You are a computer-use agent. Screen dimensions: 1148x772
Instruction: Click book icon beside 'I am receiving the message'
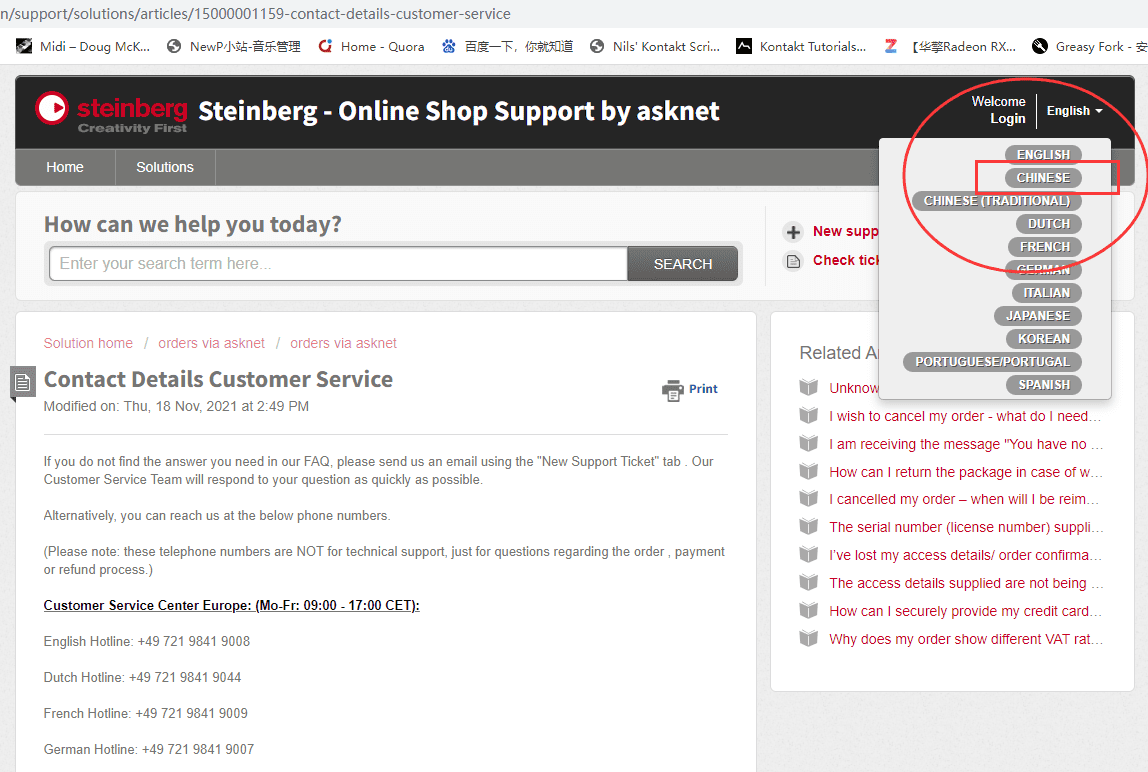pos(808,443)
